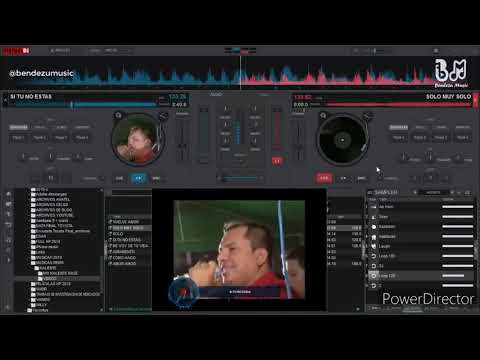Screen dimensions: 480x360
Task: Hit the CUE button on the left deck
Action: [x=119, y=178]
